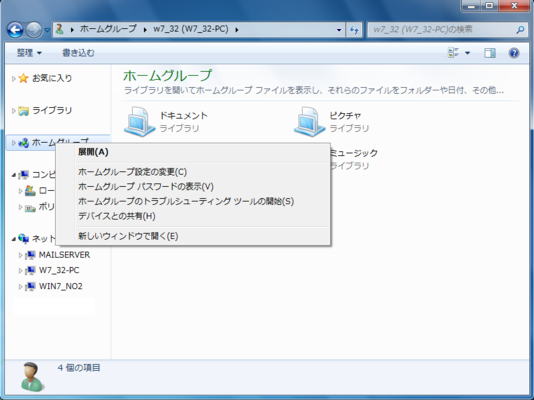Select MAILSERVER in the network tree
Viewport: 534px width, 400px height.
click(64, 255)
